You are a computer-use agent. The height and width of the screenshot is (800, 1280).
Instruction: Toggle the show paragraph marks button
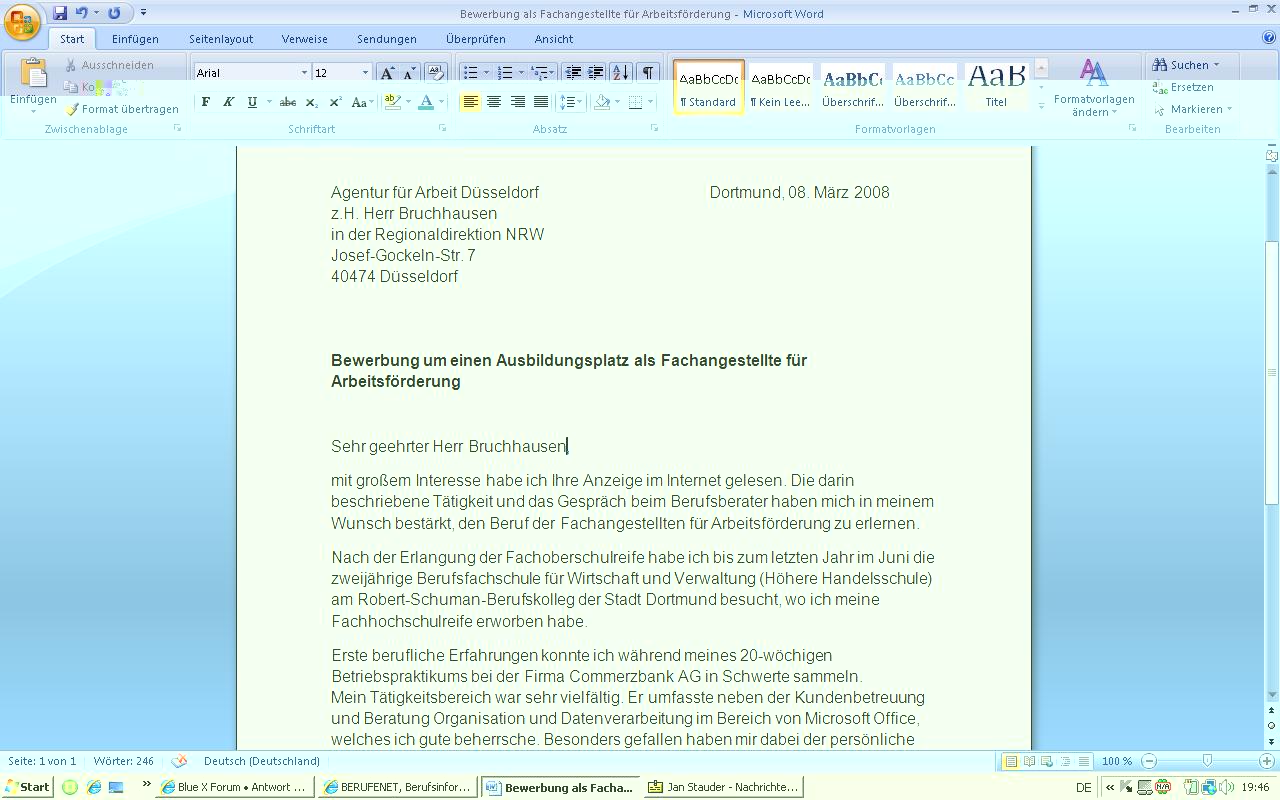click(648, 73)
